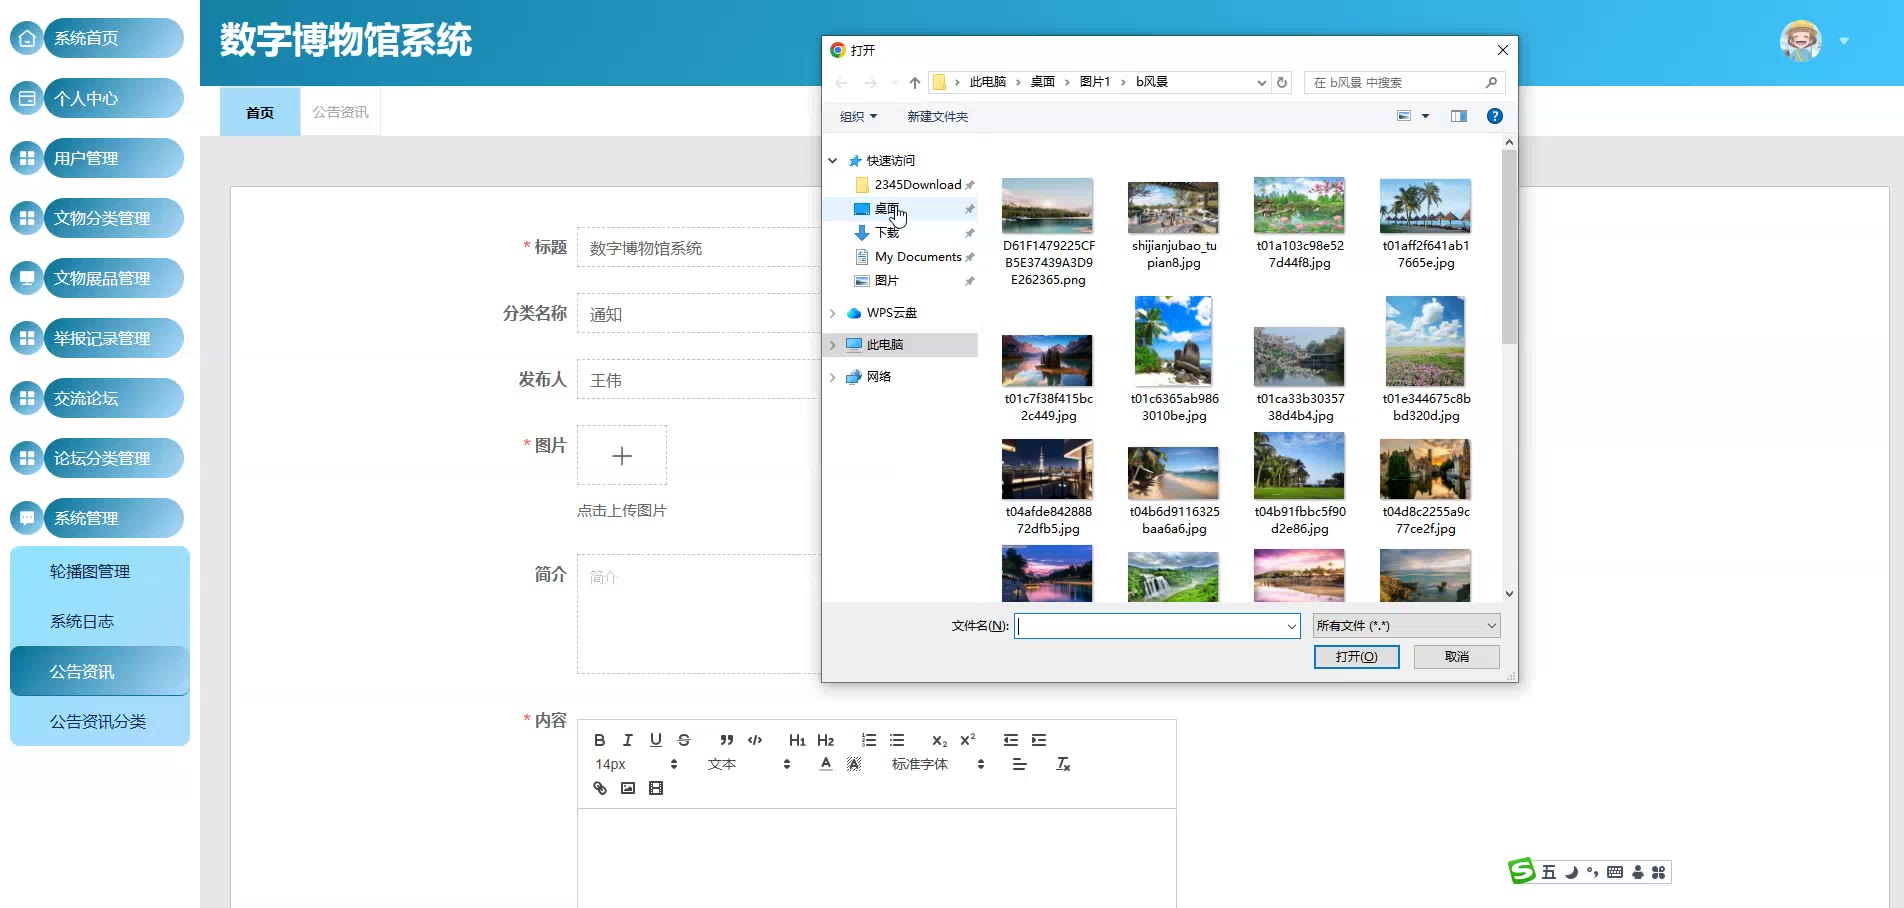Clear text formatting in the editor
Screen dimensions: 1904x908
(x=1063, y=764)
